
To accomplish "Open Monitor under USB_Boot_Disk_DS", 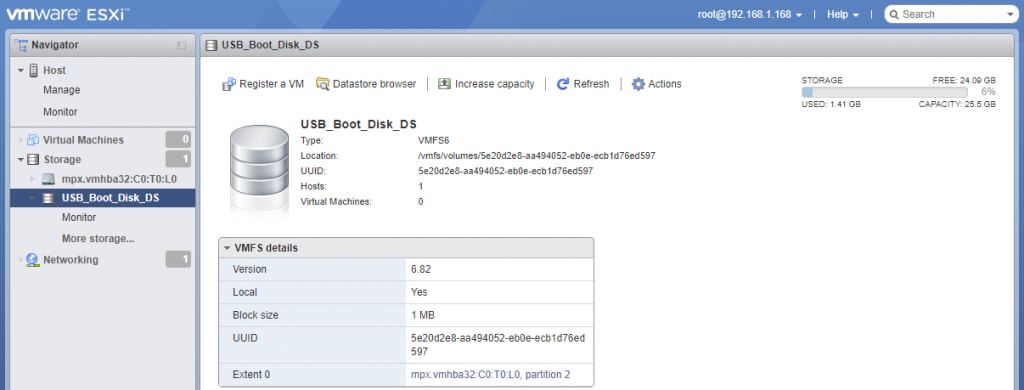I will 79,218.
